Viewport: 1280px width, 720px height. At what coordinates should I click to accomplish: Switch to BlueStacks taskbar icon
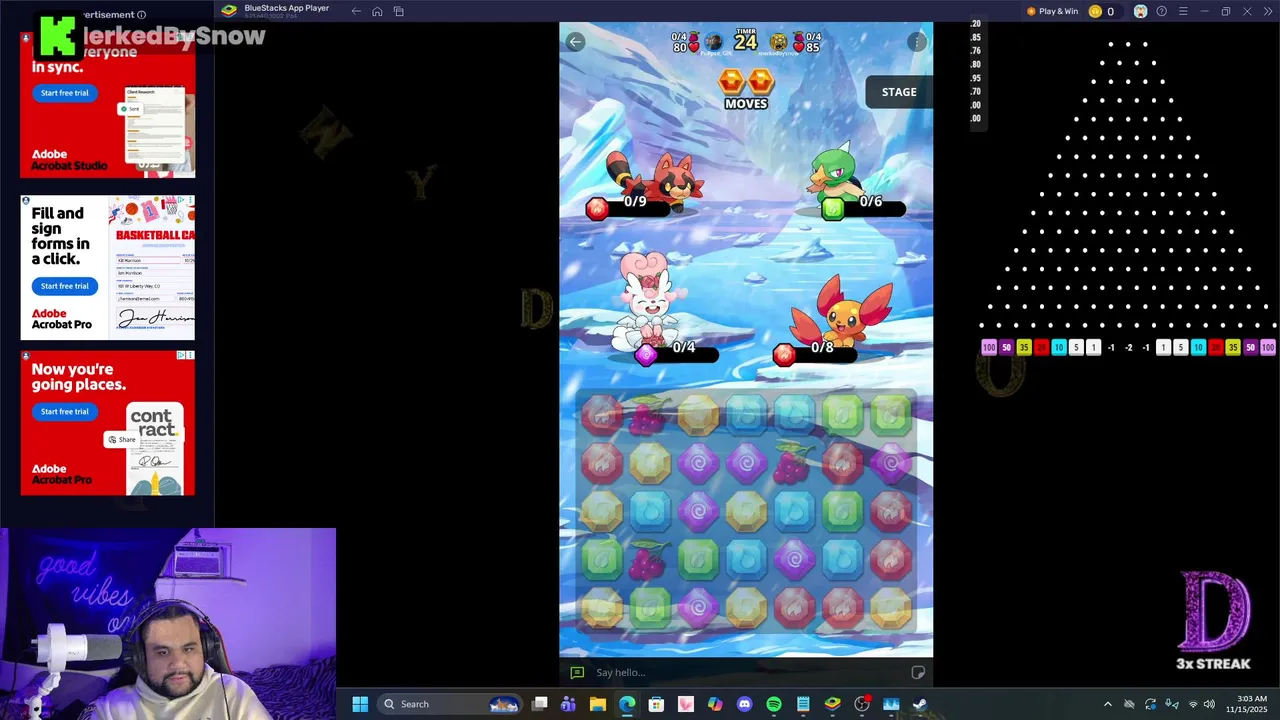(x=832, y=704)
